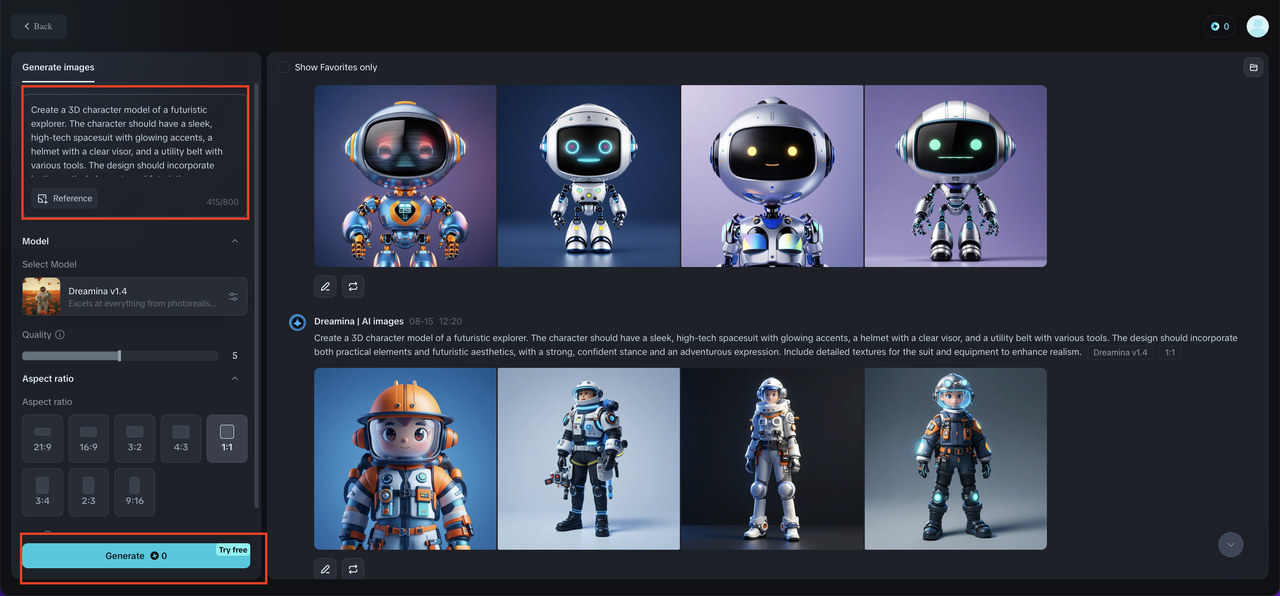Open the explorer holding a tool image

tap(589, 459)
